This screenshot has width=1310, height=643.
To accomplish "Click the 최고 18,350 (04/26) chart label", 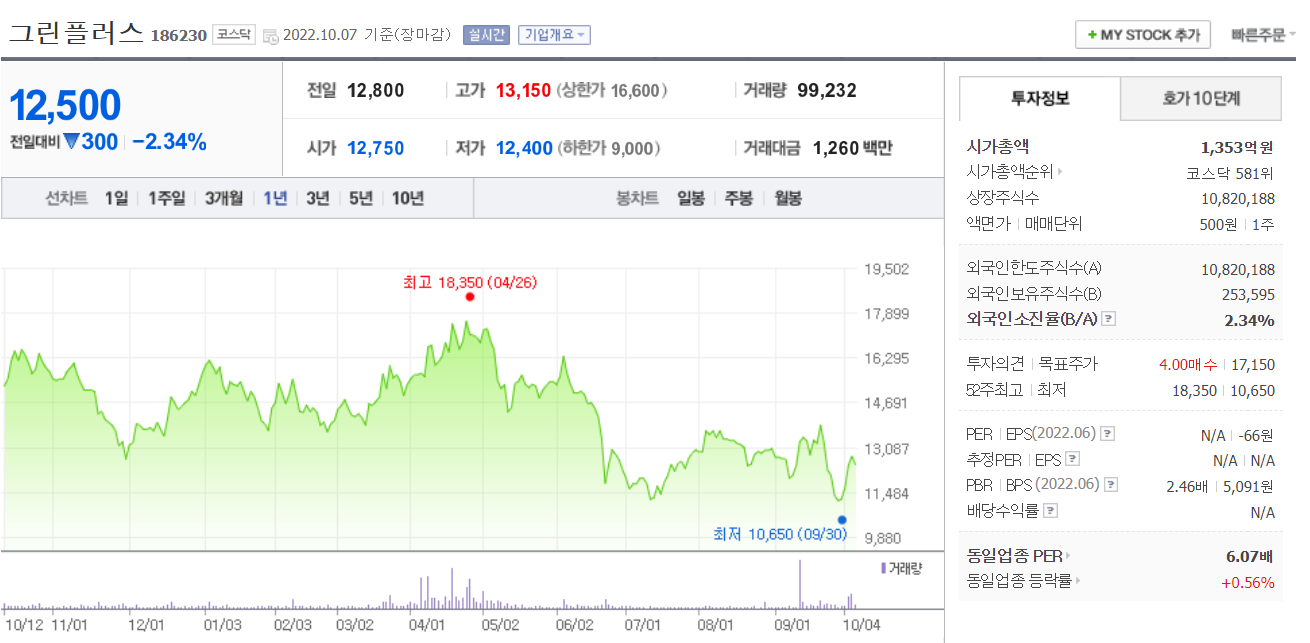I will click(x=470, y=282).
